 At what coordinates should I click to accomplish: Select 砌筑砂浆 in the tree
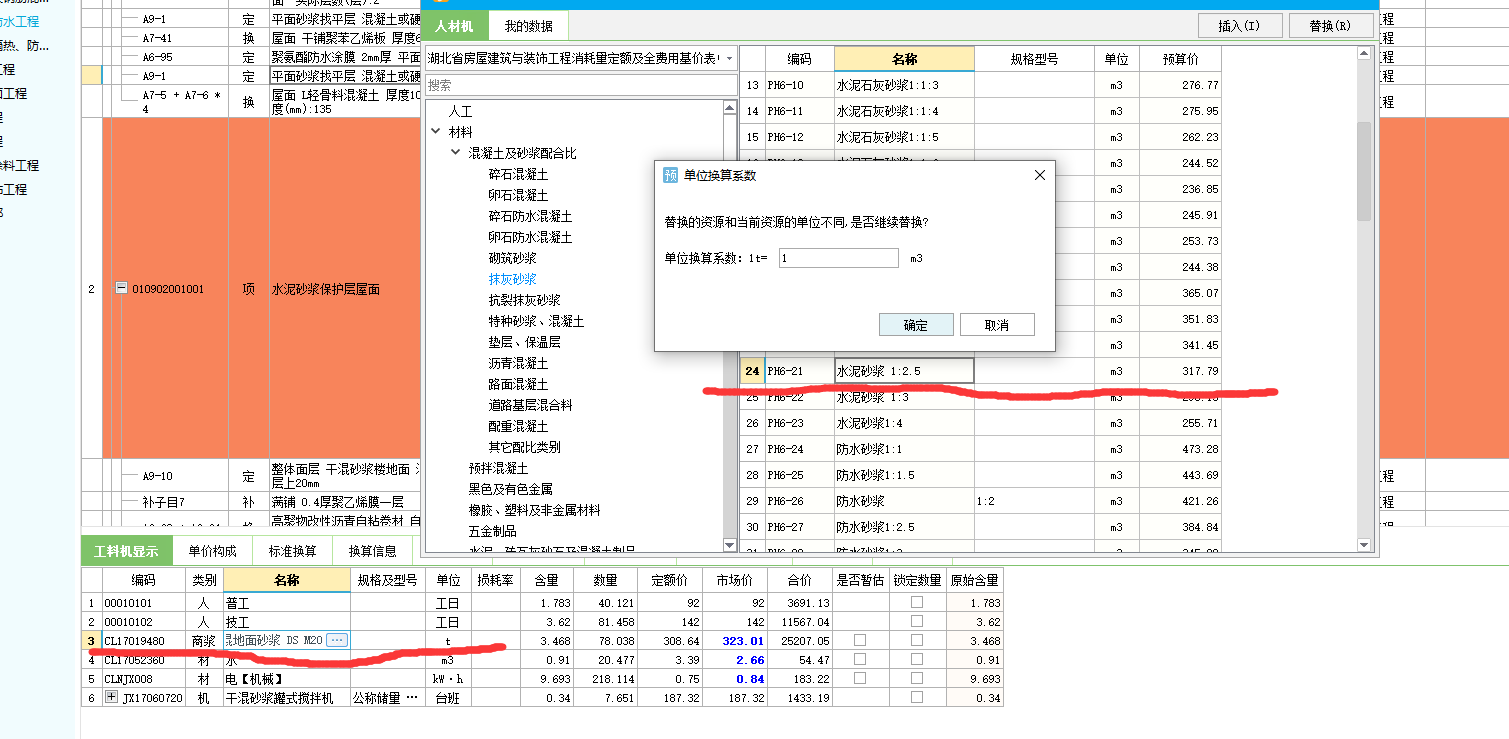[x=512, y=258]
